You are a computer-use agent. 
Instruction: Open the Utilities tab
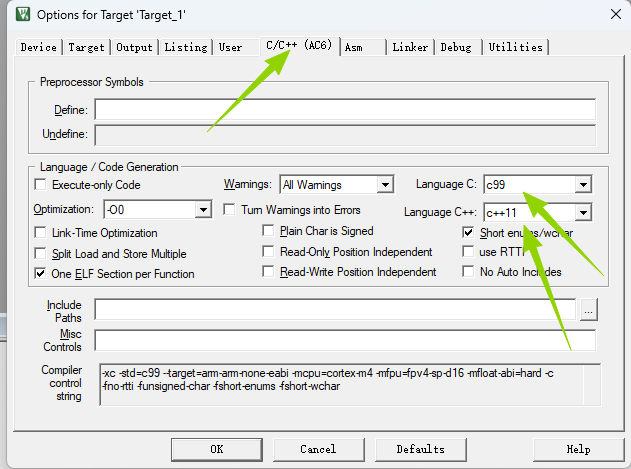tap(516, 47)
